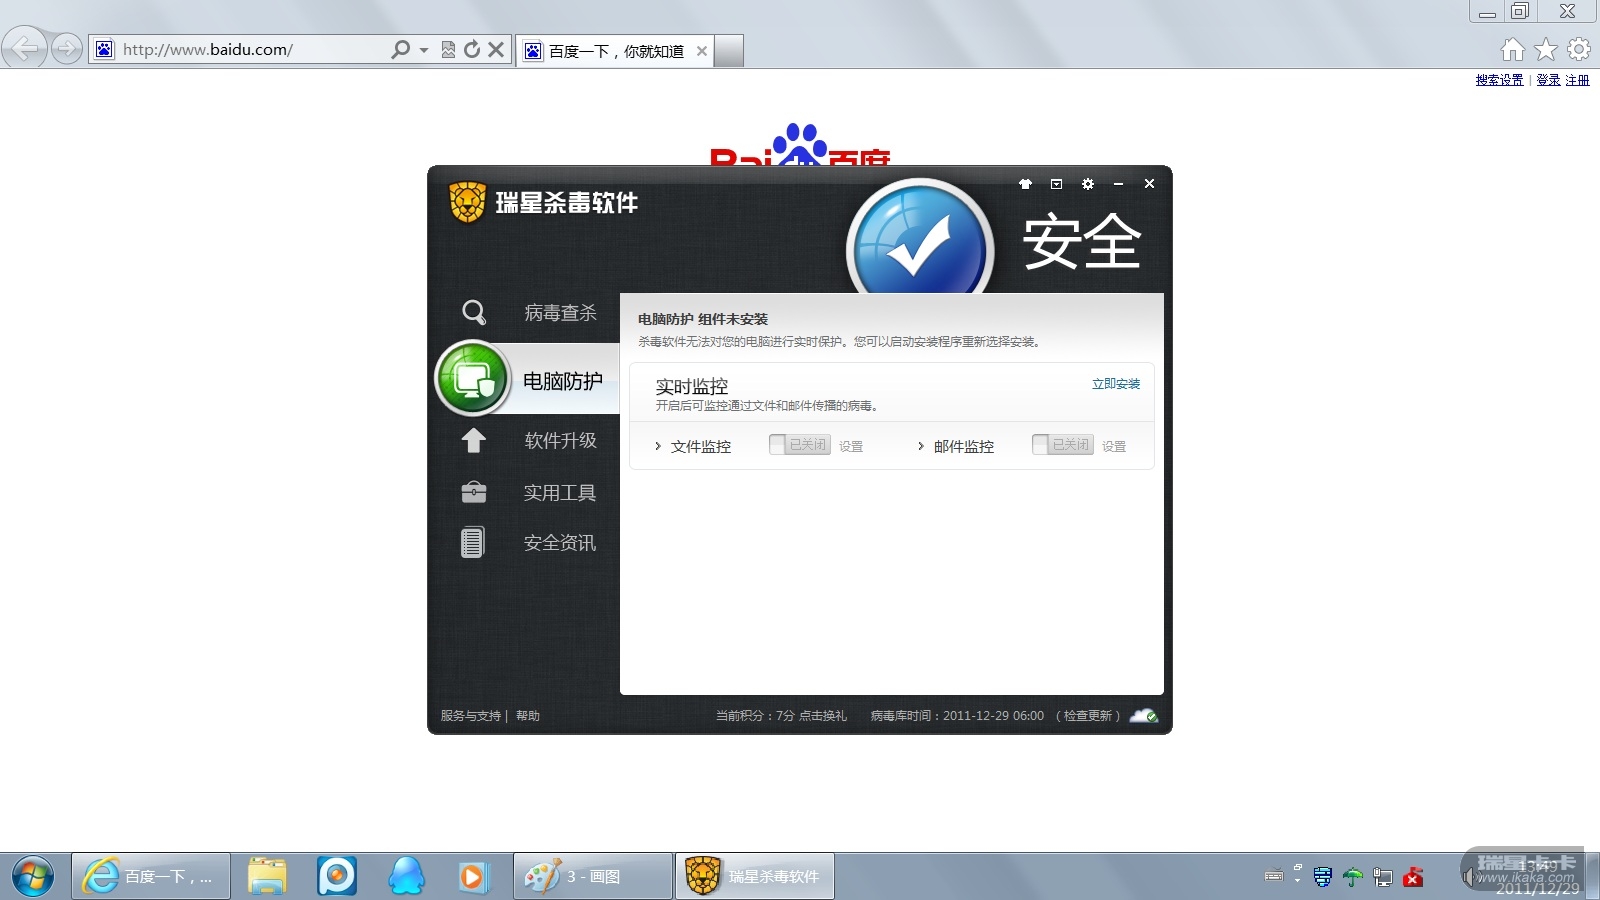Screen dimensions: 1600x900
Task: Expand the 邮件监控 chevron
Action: click(x=920, y=447)
